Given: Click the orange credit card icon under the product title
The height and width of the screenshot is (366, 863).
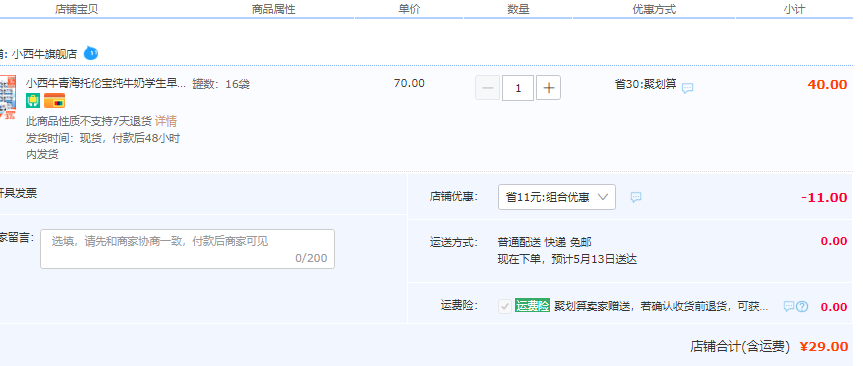Looking at the screenshot, I should tap(54, 101).
